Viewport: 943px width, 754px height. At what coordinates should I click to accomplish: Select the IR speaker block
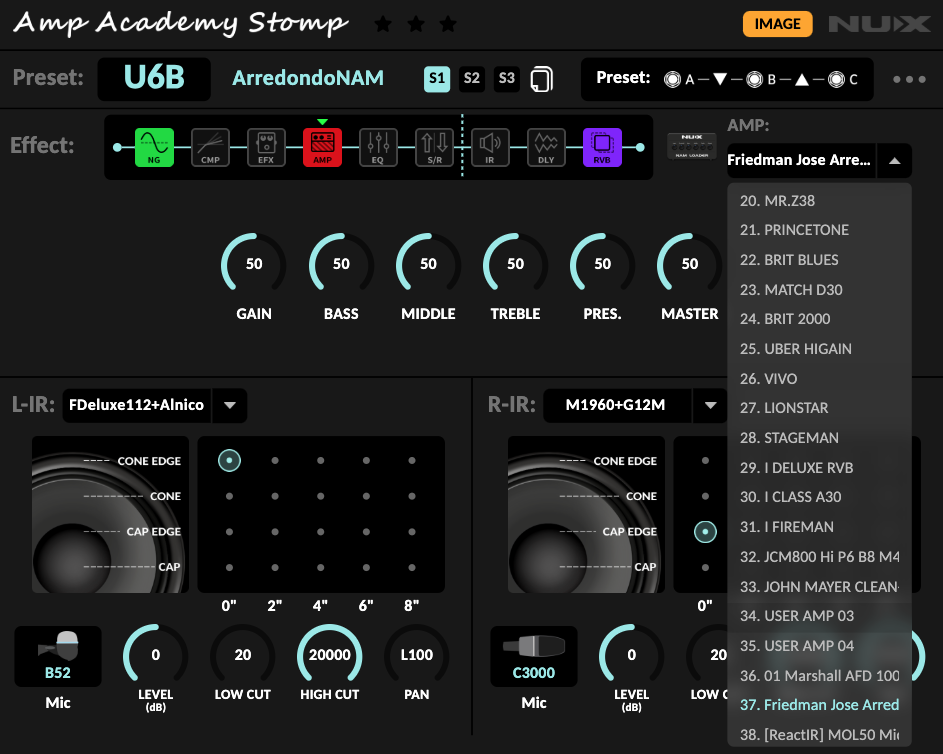point(490,147)
